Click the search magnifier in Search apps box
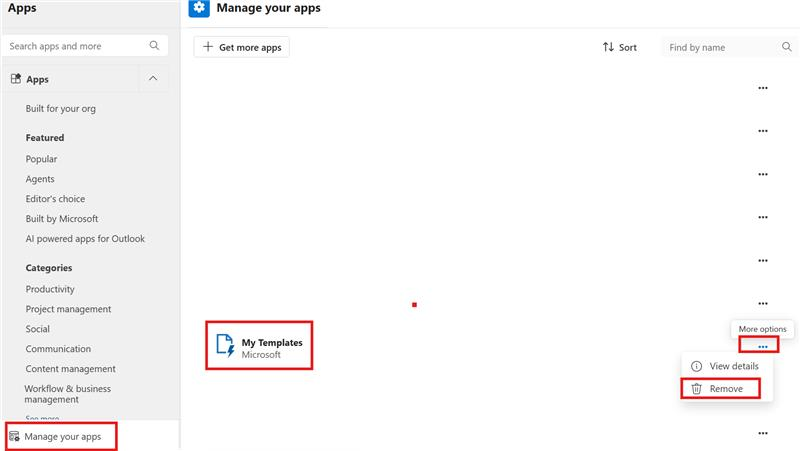This screenshot has width=800, height=451. tap(154, 45)
